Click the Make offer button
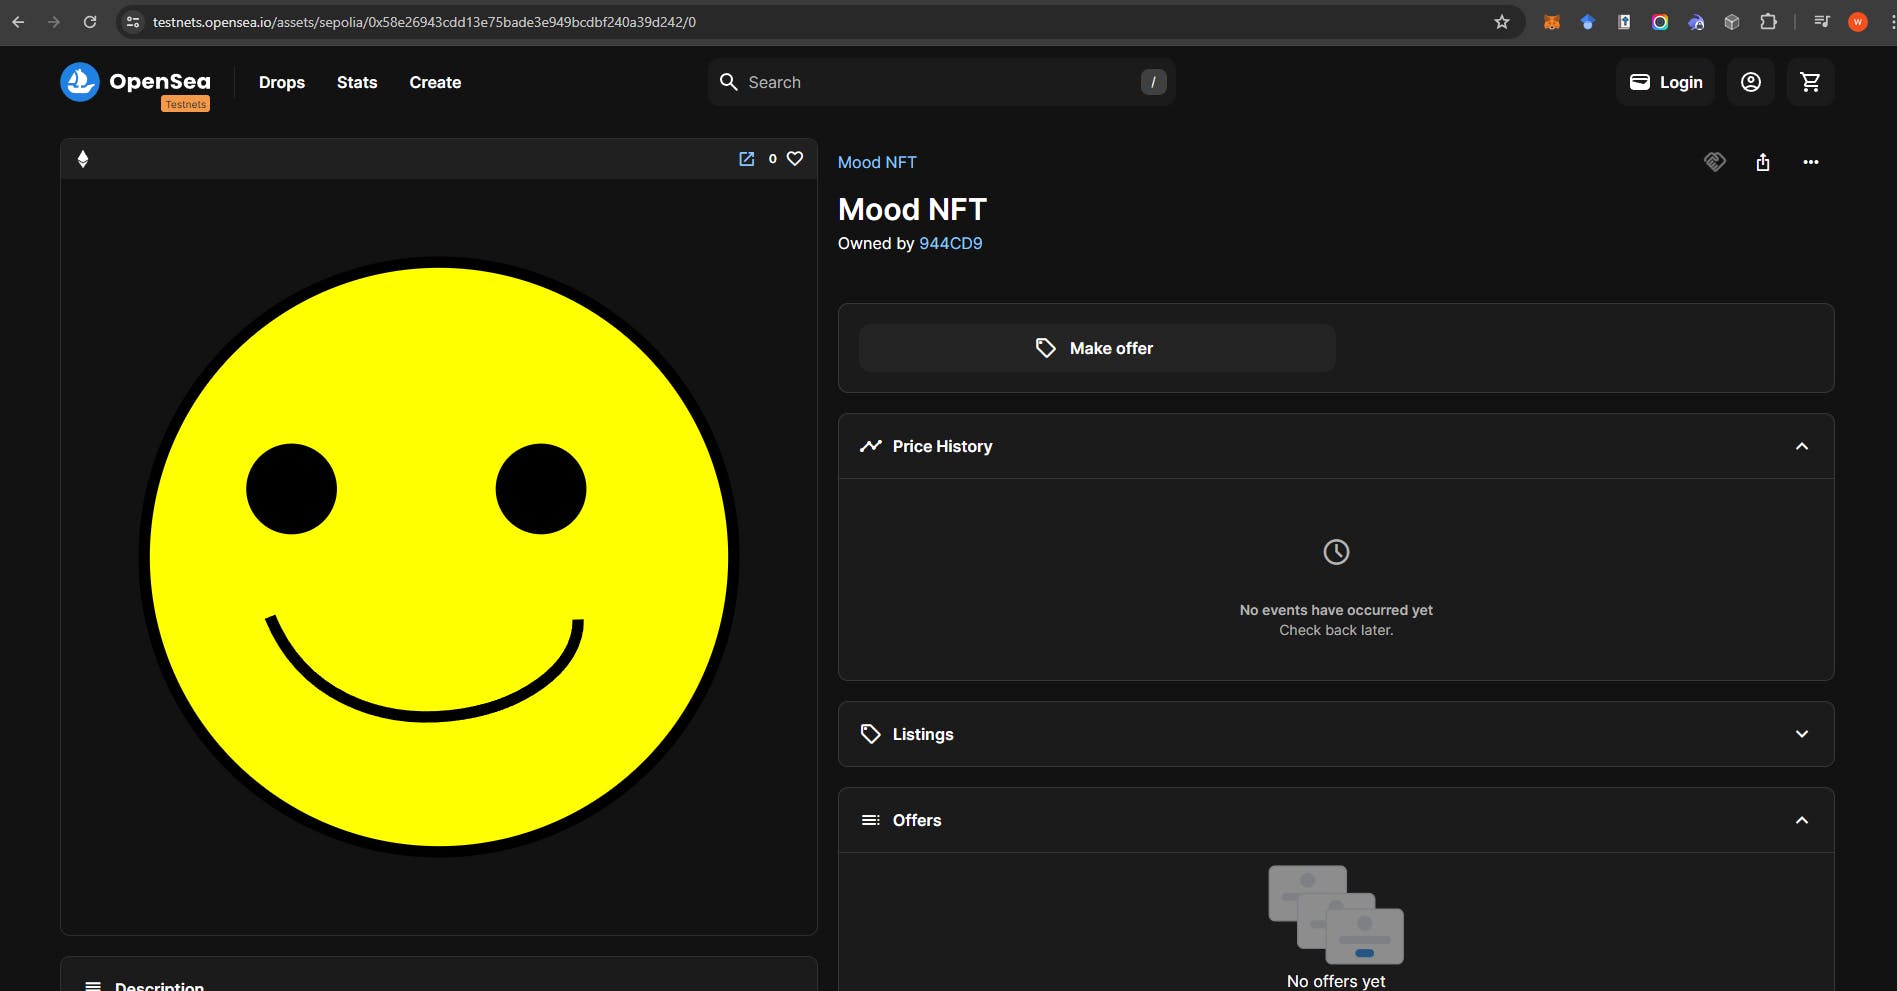The image size is (1897, 991). [x=1096, y=348]
